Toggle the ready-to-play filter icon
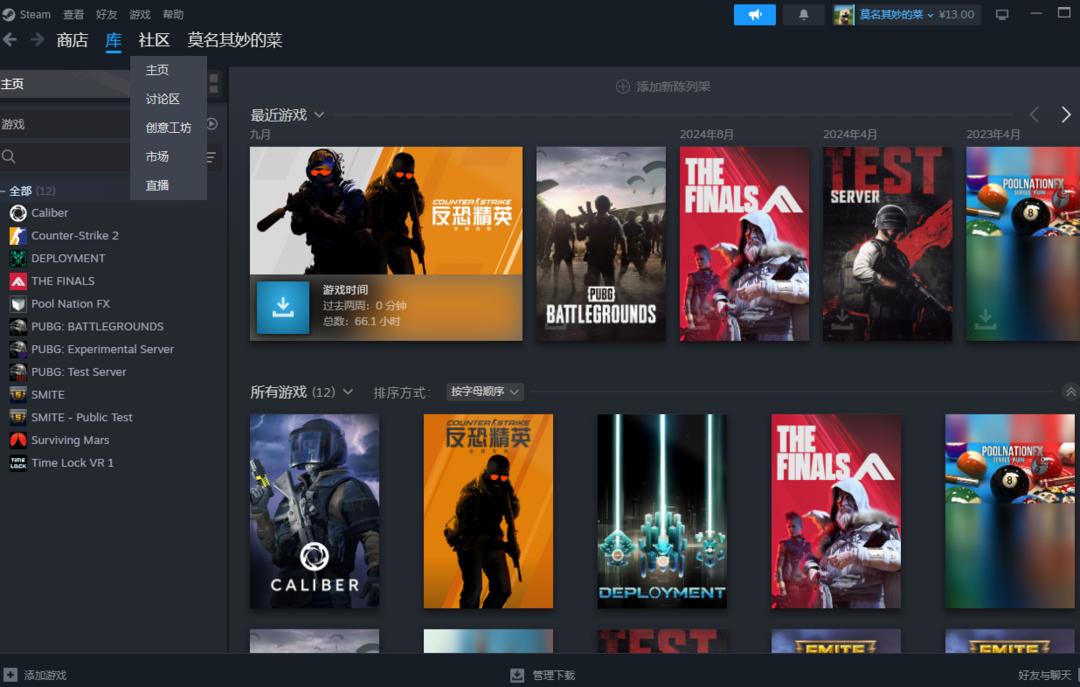The height and width of the screenshot is (687, 1080). click(x=212, y=124)
